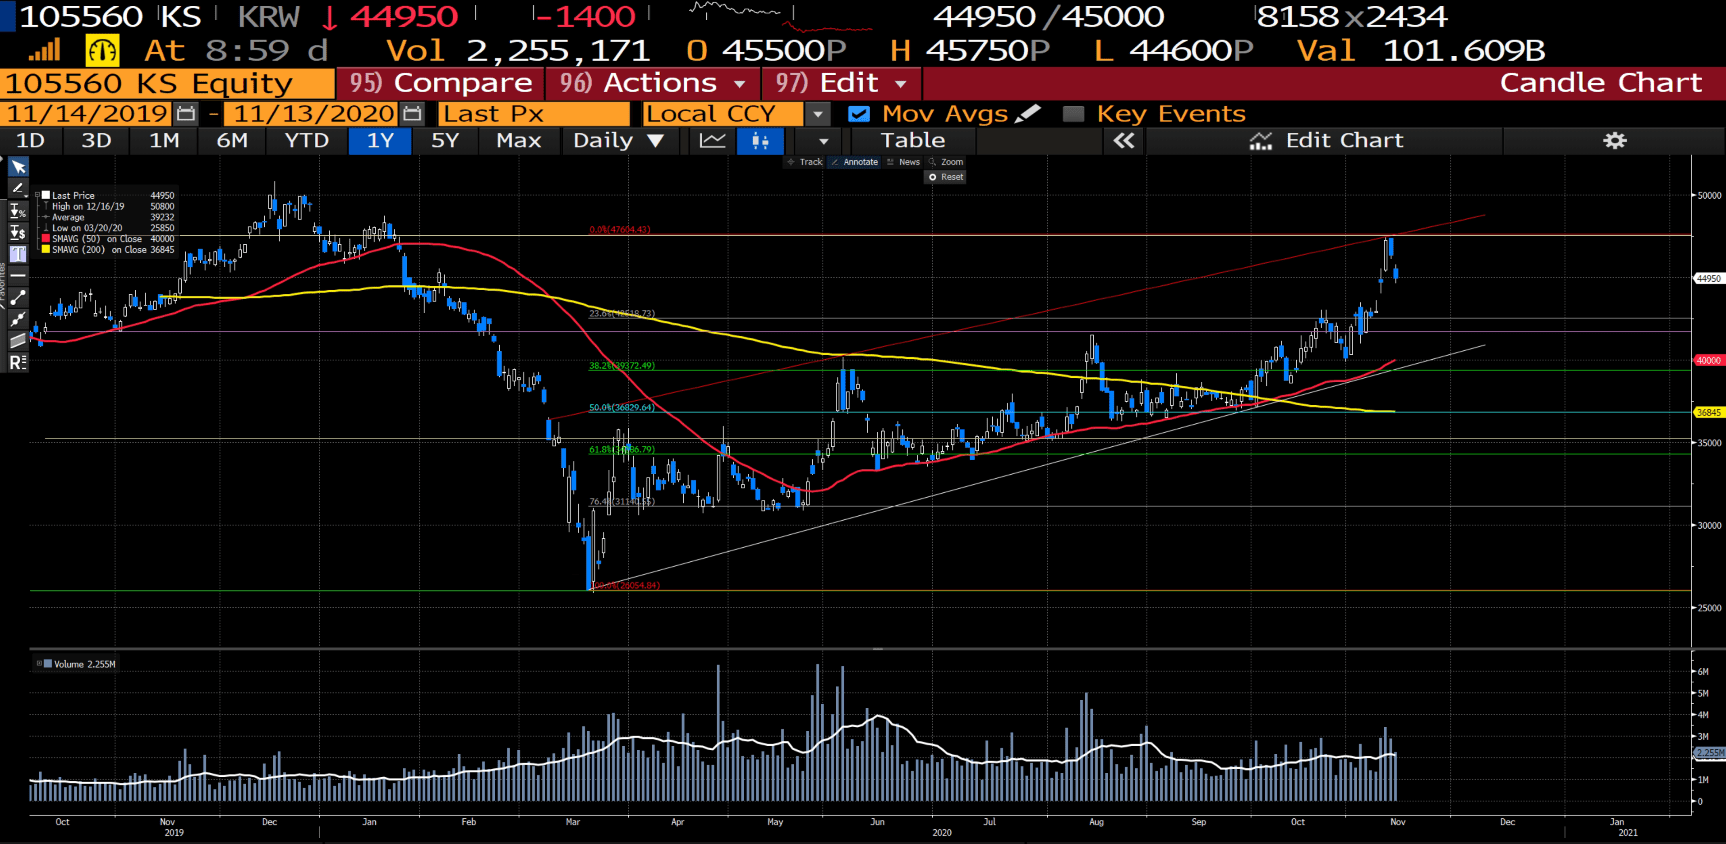This screenshot has width=1726, height=844.
Task: Open the Actions dropdown menu
Action: pyautogui.click(x=653, y=83)
